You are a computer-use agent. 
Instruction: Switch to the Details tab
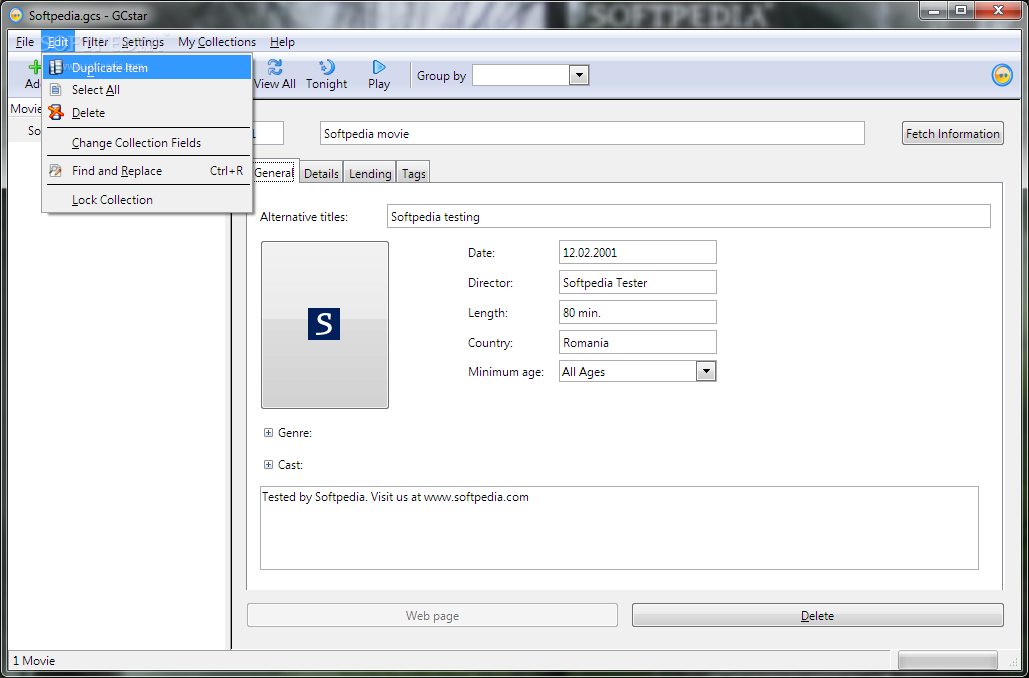click(x=322, y=173)
